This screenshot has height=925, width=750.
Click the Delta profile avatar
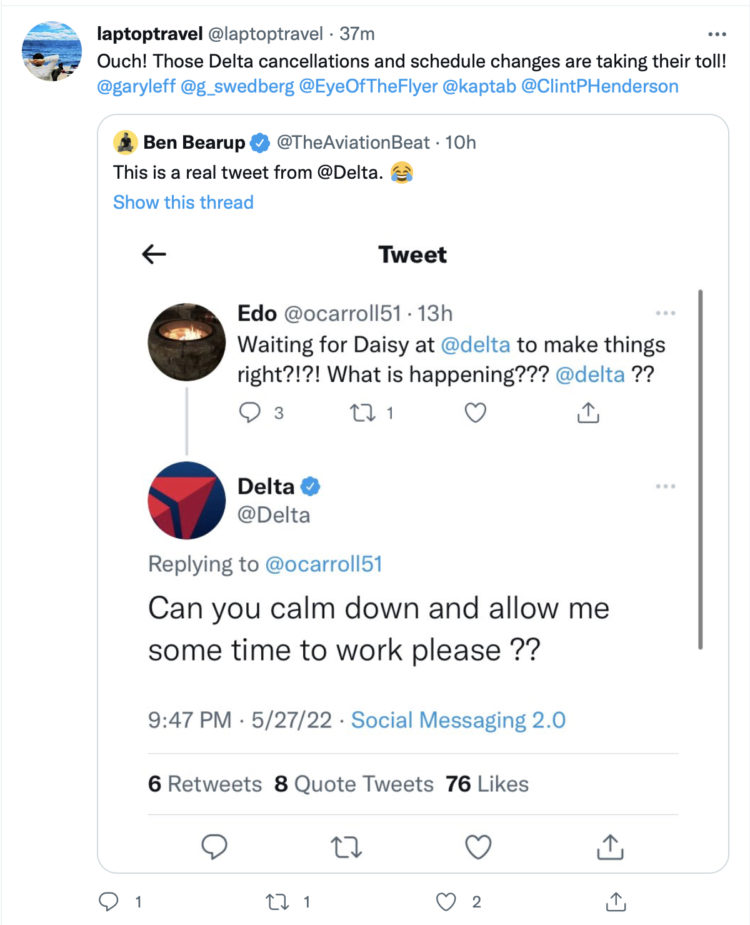click(186, 501)
